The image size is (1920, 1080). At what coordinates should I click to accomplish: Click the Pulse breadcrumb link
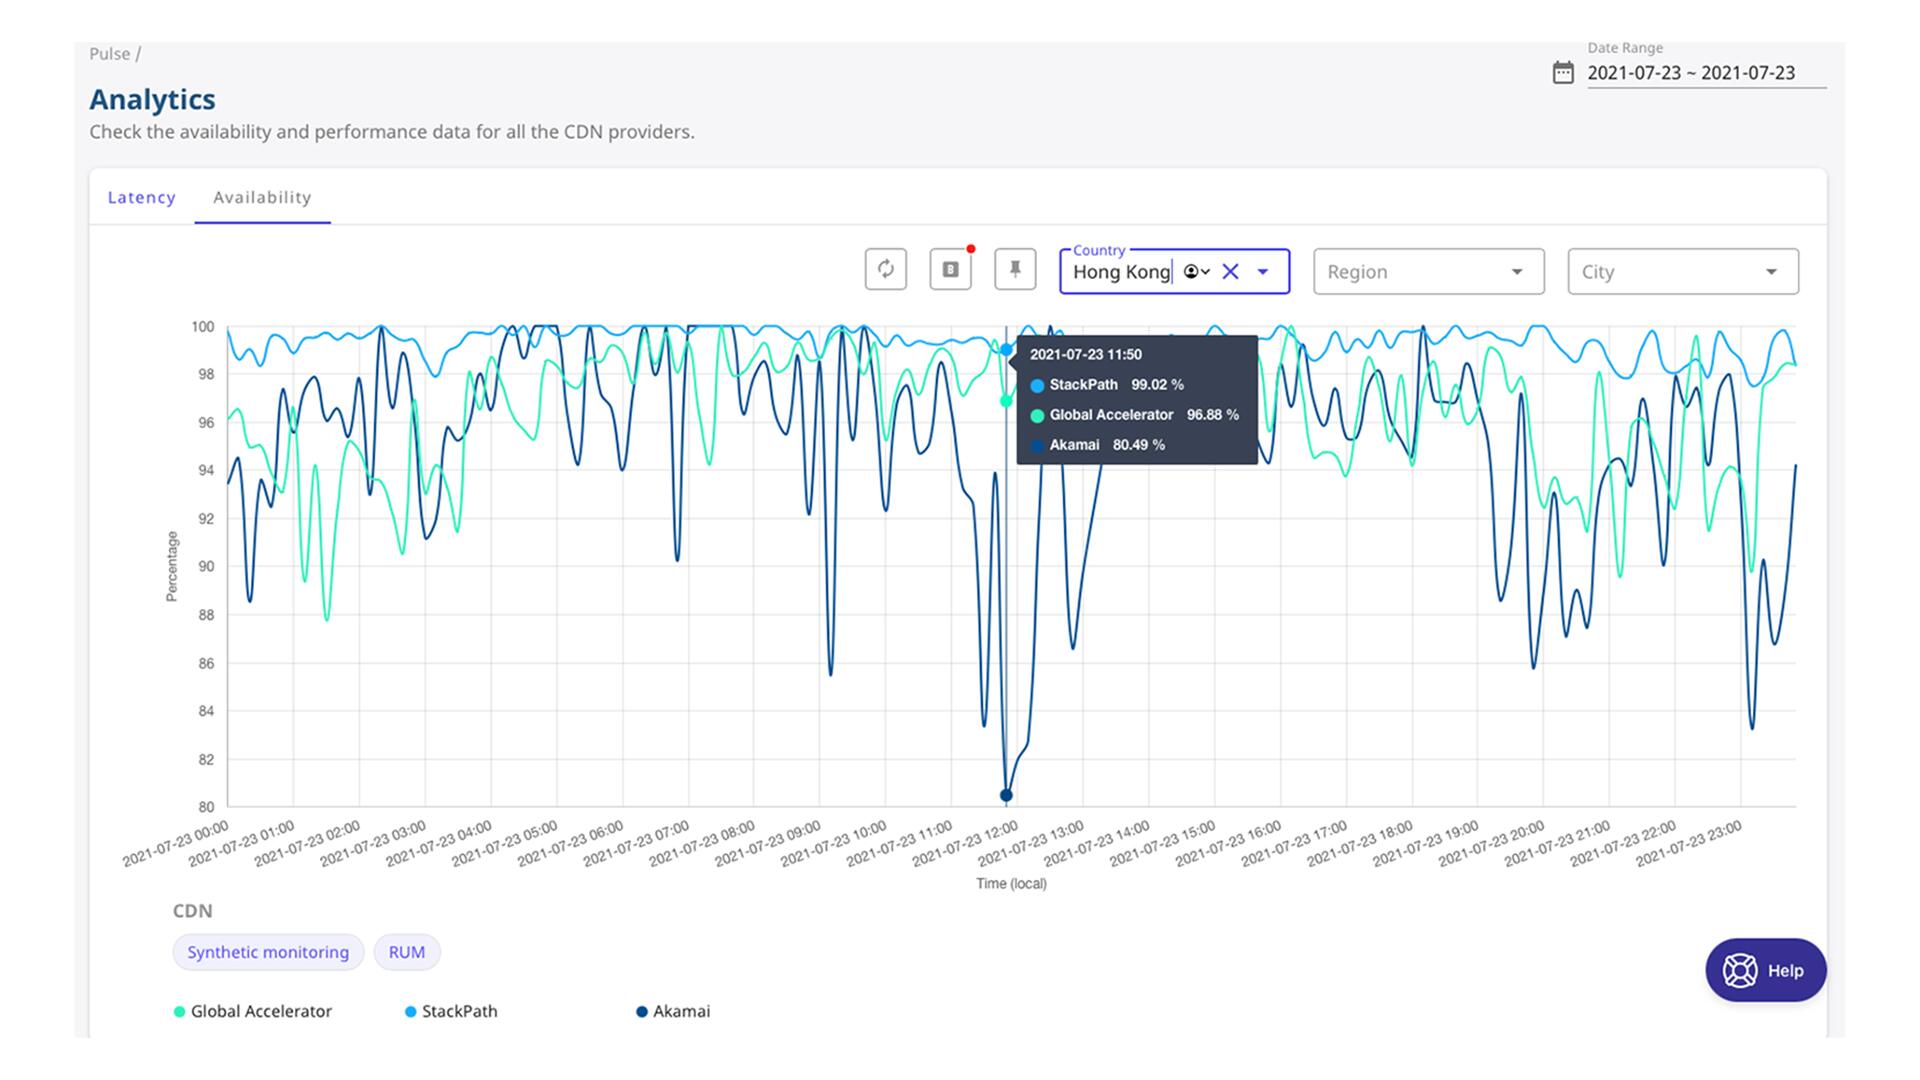tap(110, 54)
